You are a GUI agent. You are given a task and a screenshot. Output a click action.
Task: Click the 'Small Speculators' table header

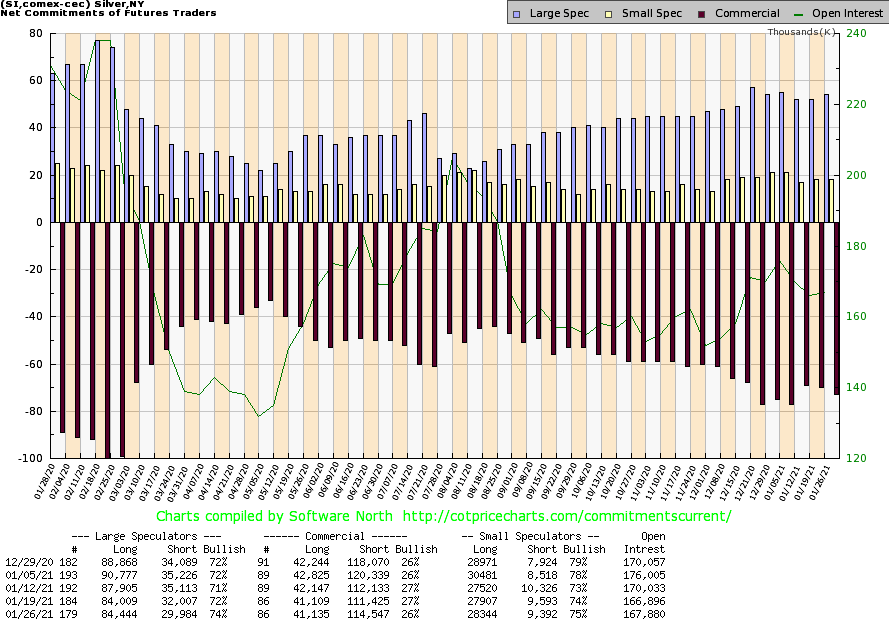(x=532, y=536)
